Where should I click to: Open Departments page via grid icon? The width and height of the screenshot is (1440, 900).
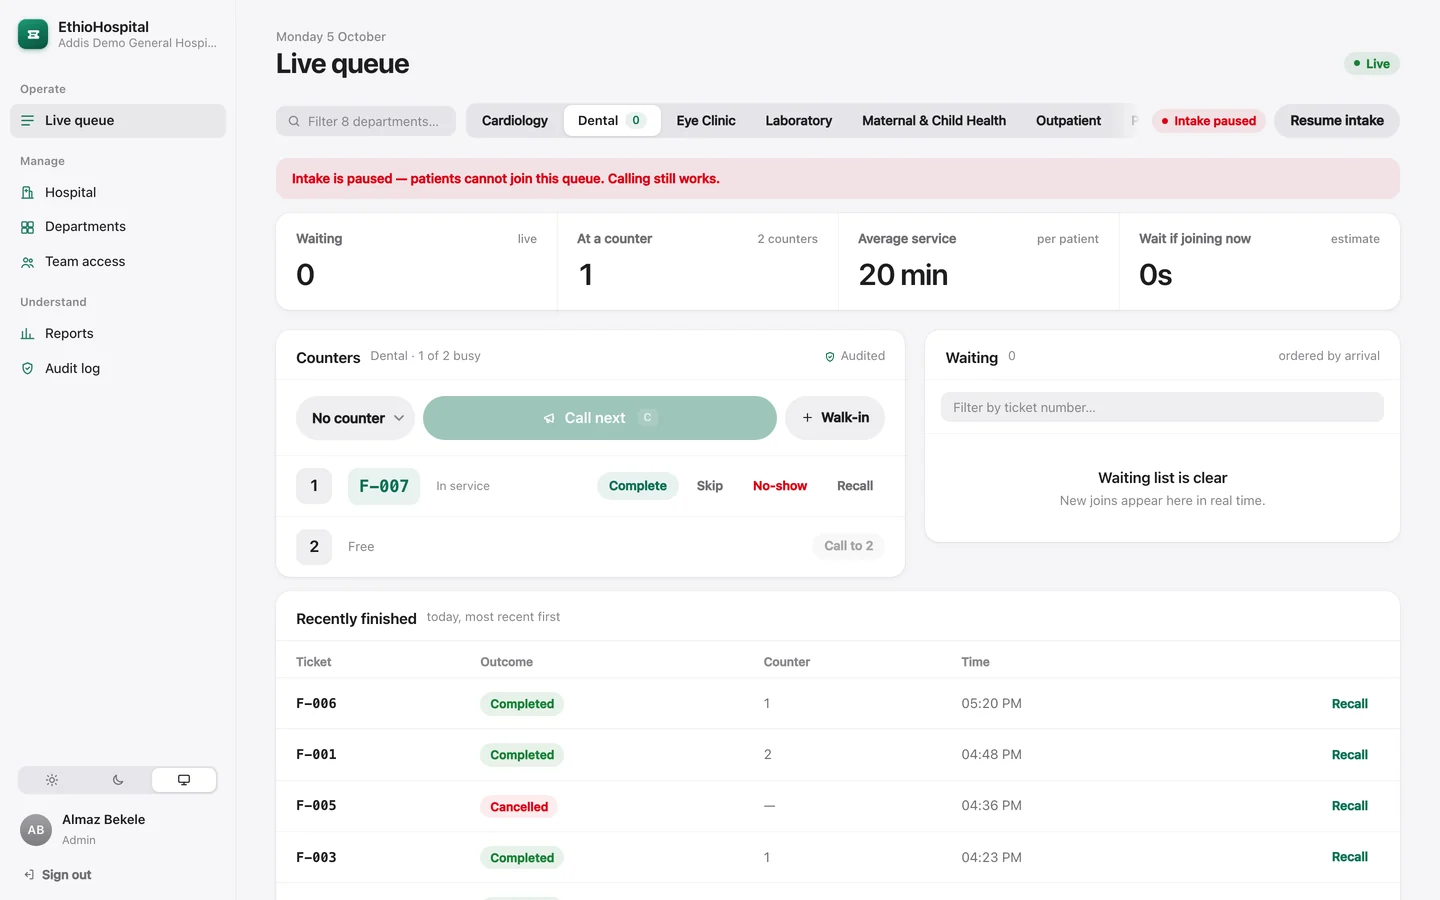coord(28,227)
